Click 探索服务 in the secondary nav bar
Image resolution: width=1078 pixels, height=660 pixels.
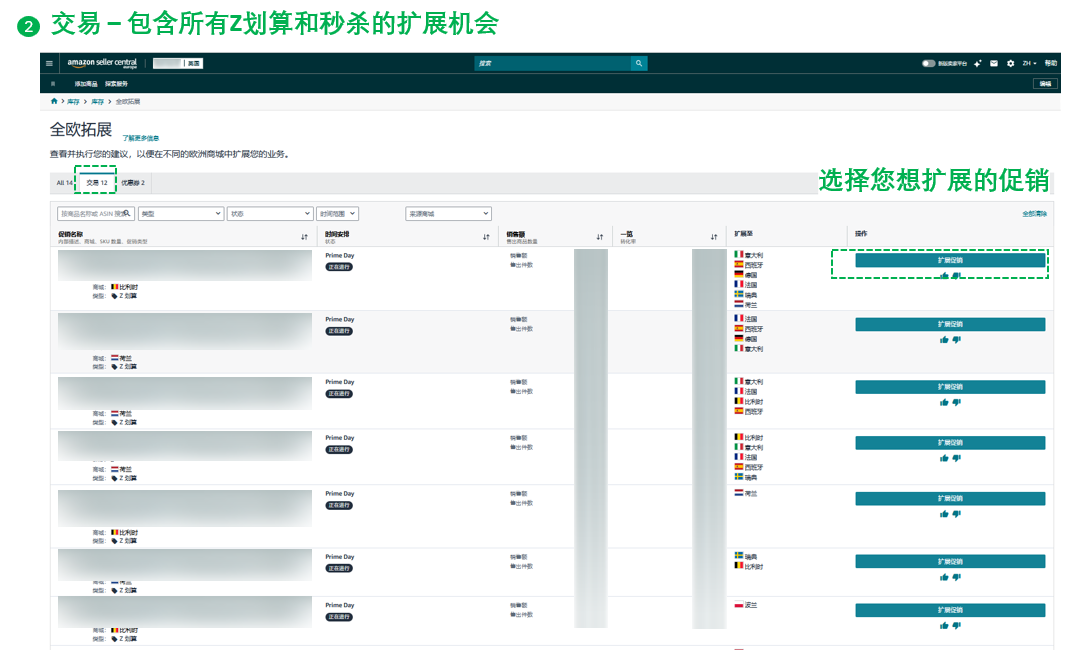tap(116, 84)
